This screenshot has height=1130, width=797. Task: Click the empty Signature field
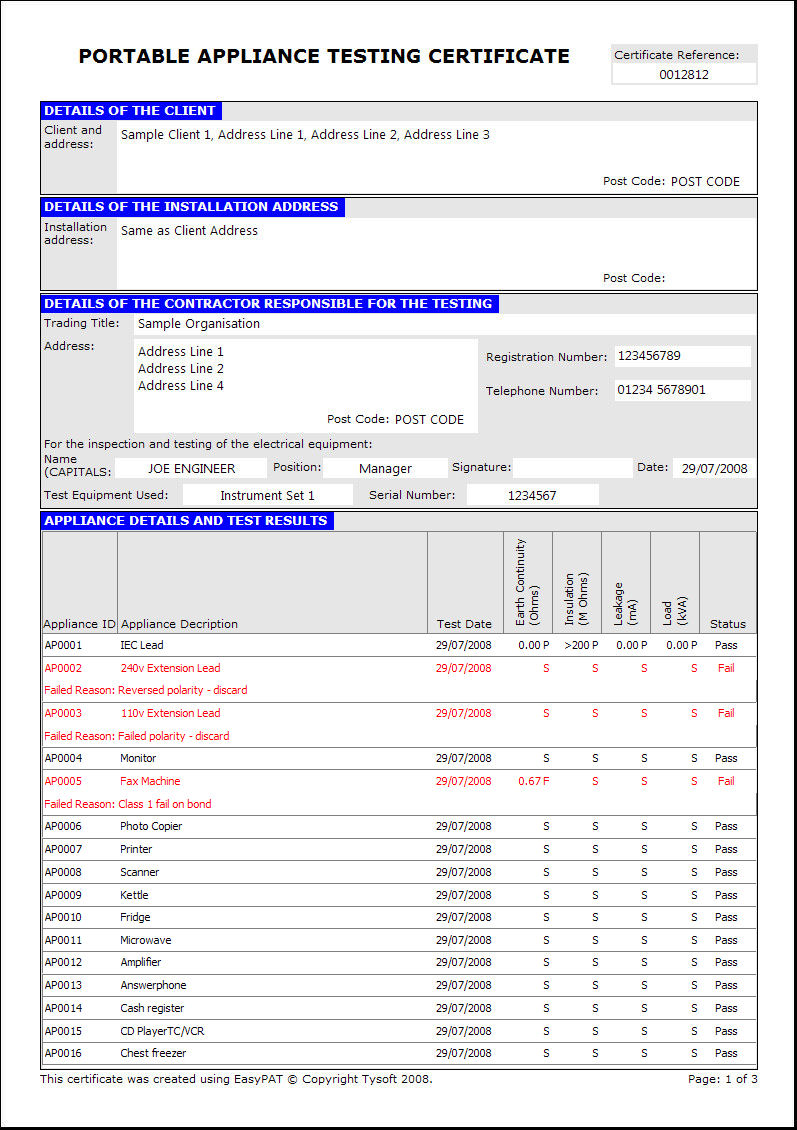pos(572,468)
